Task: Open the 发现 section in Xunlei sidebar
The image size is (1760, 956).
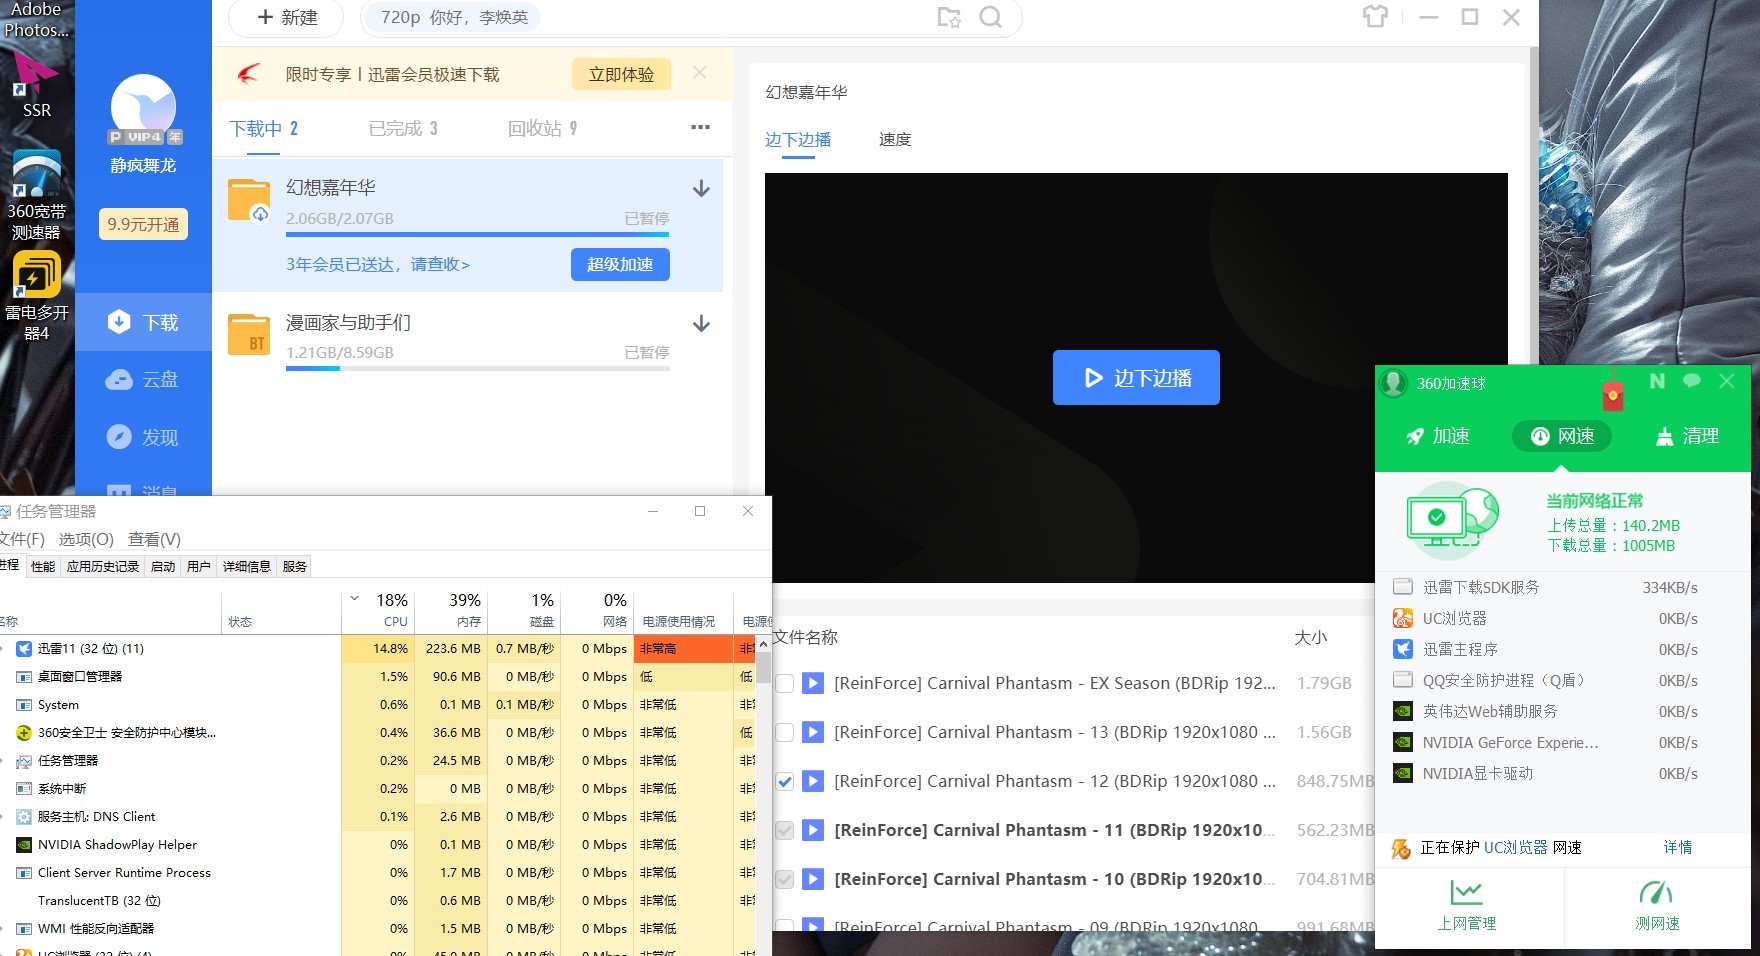Action: tap(144, 437)
